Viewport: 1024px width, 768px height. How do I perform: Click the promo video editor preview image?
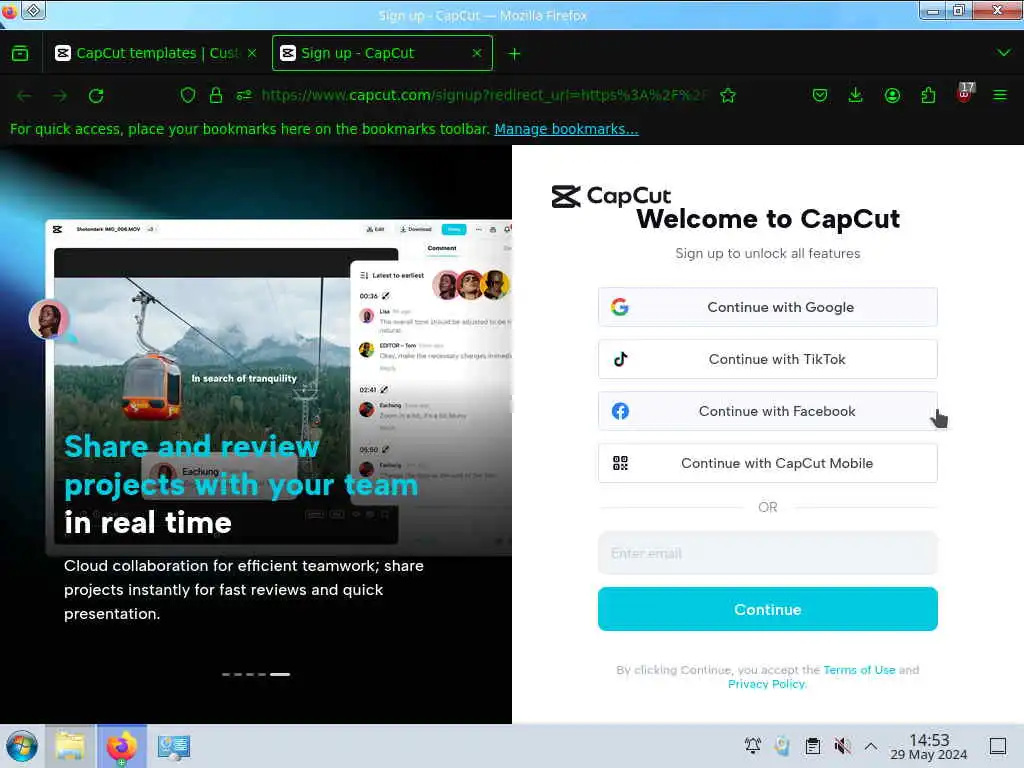click(278, 388)
